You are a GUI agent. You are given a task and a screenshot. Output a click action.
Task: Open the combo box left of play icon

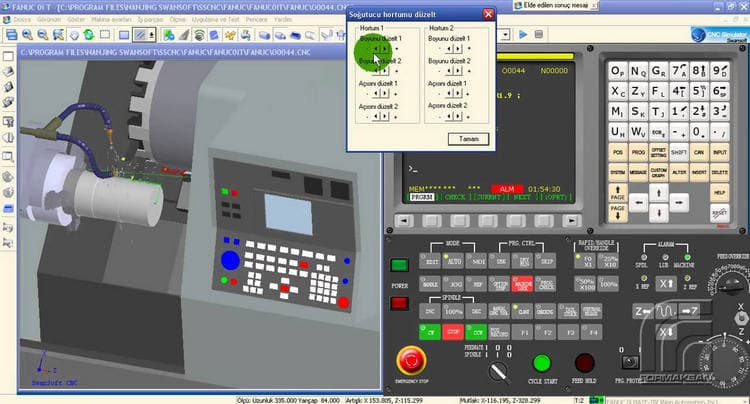505,34
